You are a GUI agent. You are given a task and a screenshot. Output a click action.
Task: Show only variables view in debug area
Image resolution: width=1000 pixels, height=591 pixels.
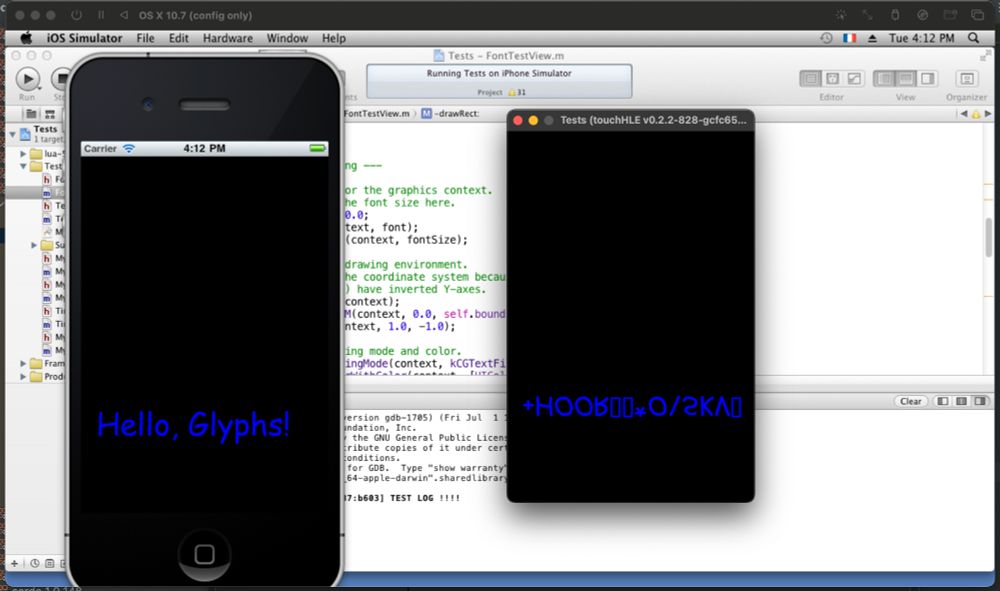pos(942,401)
